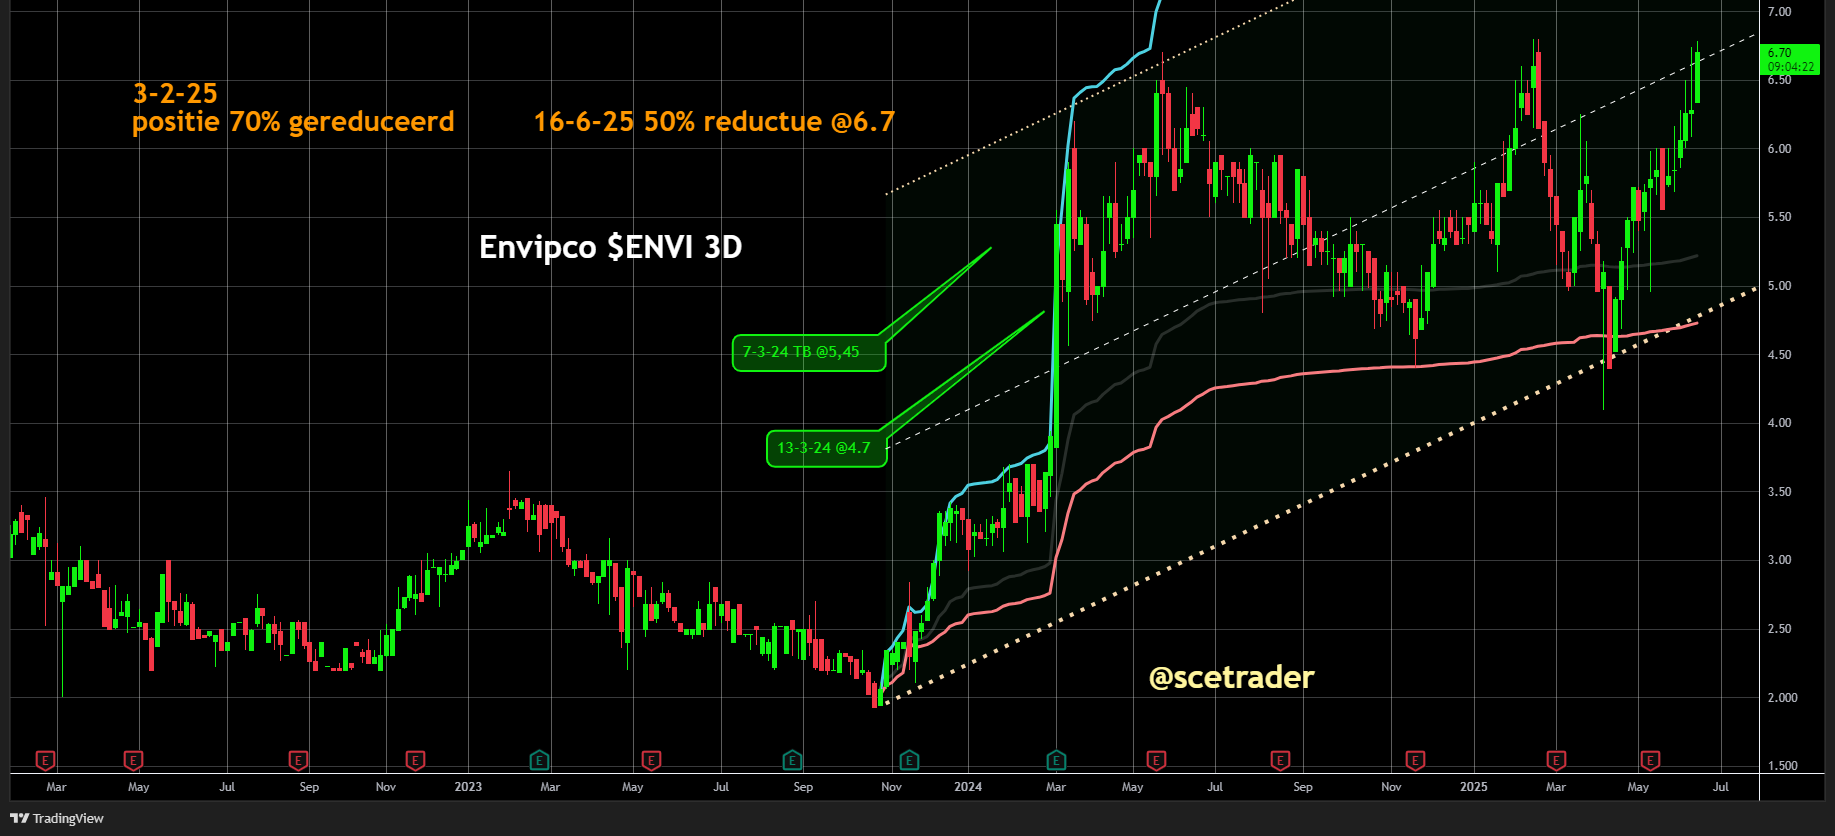
Task: Open the teal earnings marker after November 2023
Action: click(x=909, y=761)
